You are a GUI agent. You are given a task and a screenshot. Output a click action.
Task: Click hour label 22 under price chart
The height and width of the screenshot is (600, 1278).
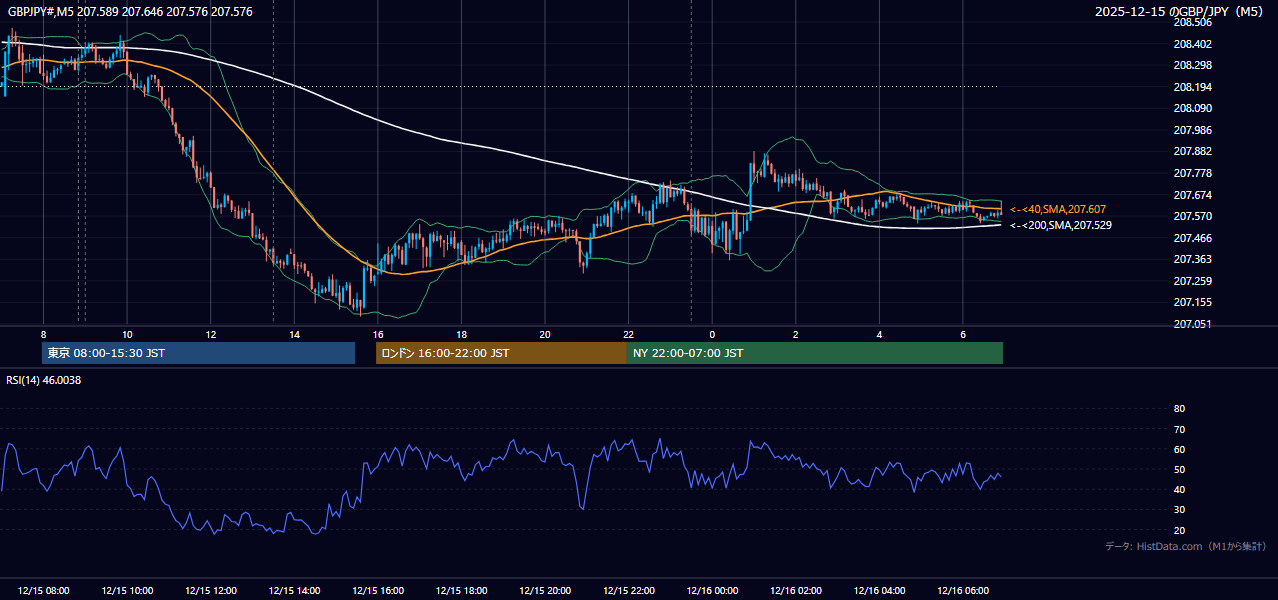tap(628, 334)
